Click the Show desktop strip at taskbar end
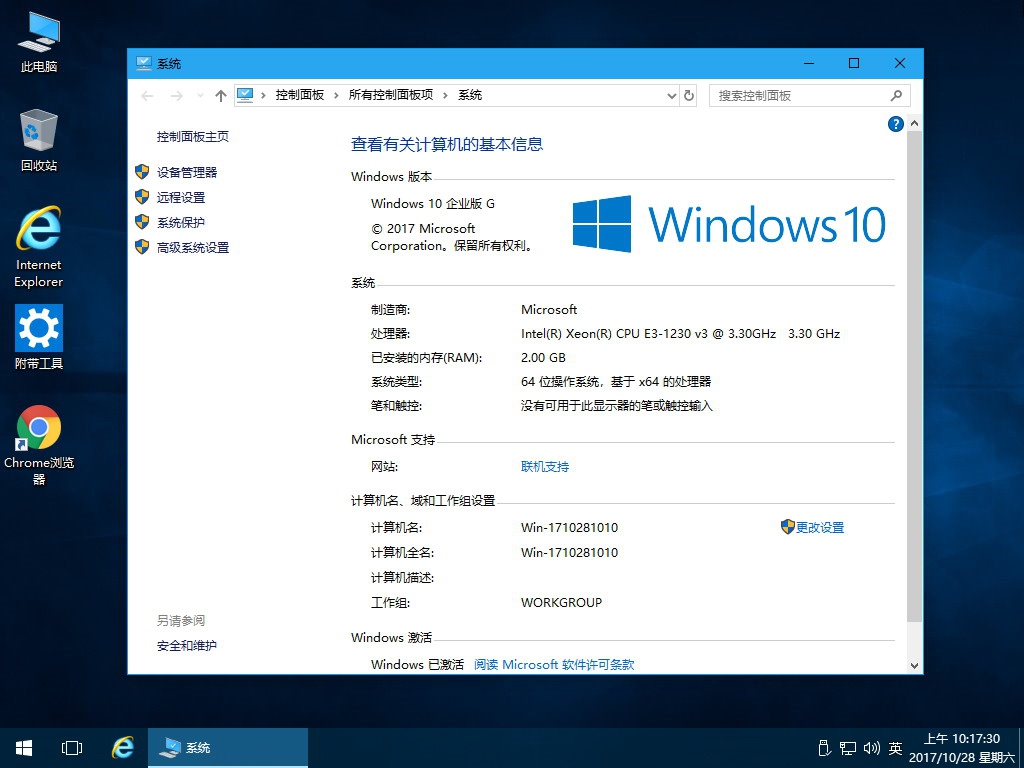Image resolution: width=1024 pixels, height=768 pixels. (x=1021, y=748)
